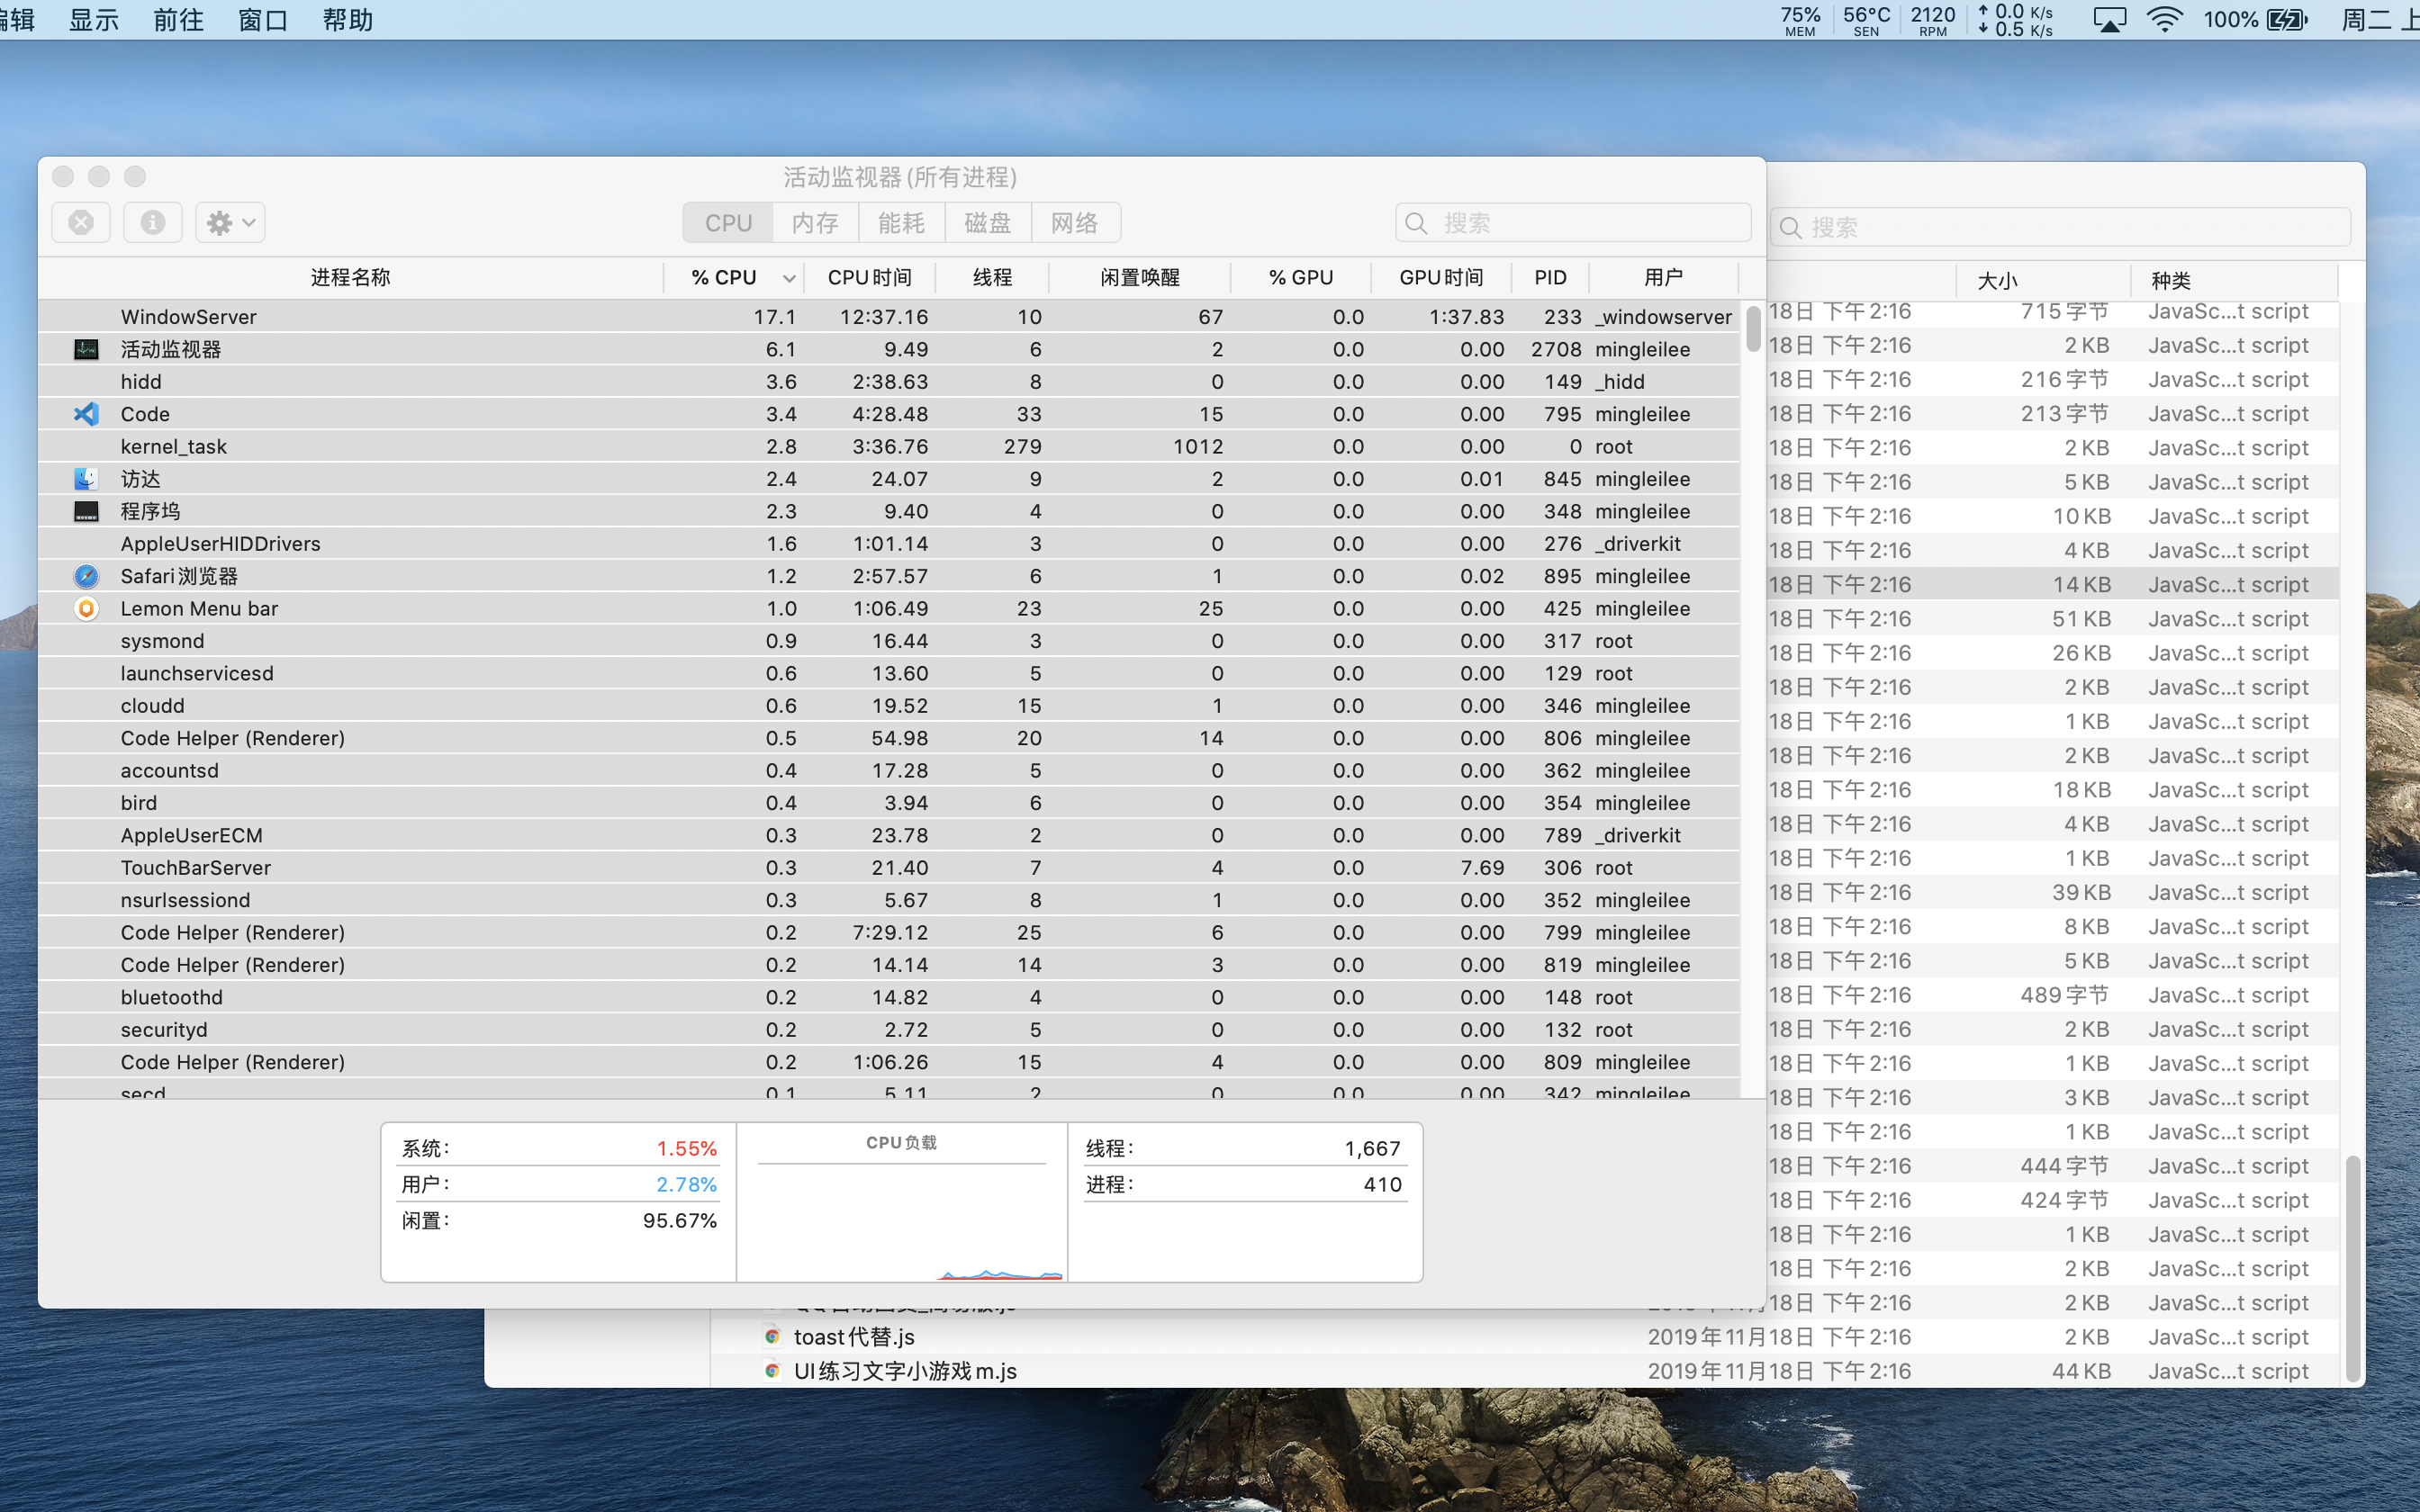Open the process info inspector icon
Screen dimensions: 2420x1512
coord(152,222)
